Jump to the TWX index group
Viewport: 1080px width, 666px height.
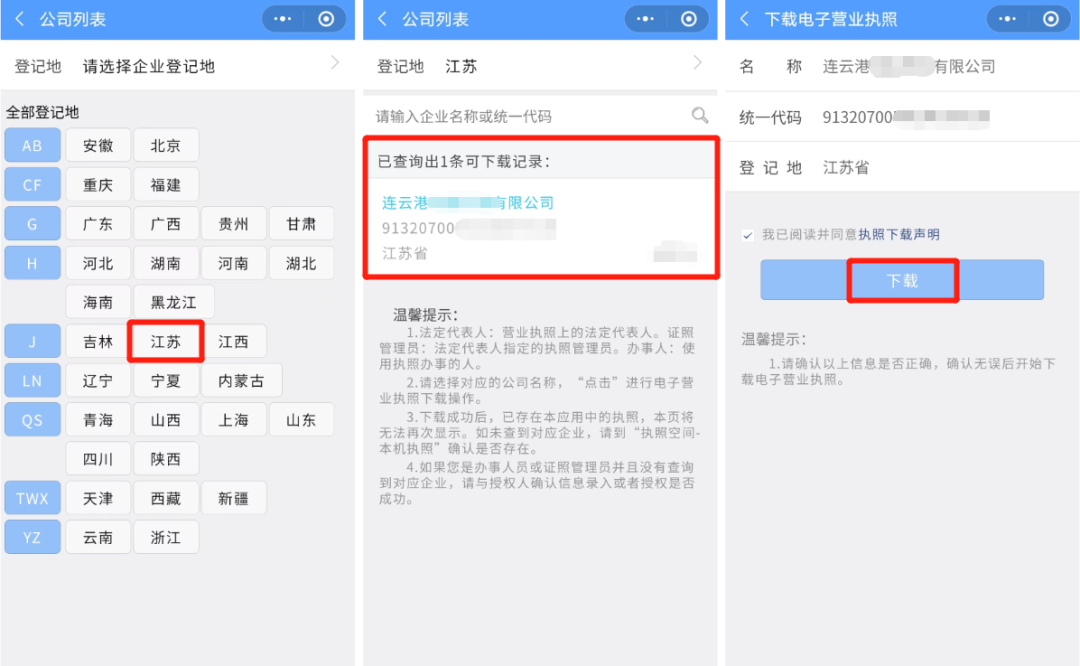(x=32, y=498)
